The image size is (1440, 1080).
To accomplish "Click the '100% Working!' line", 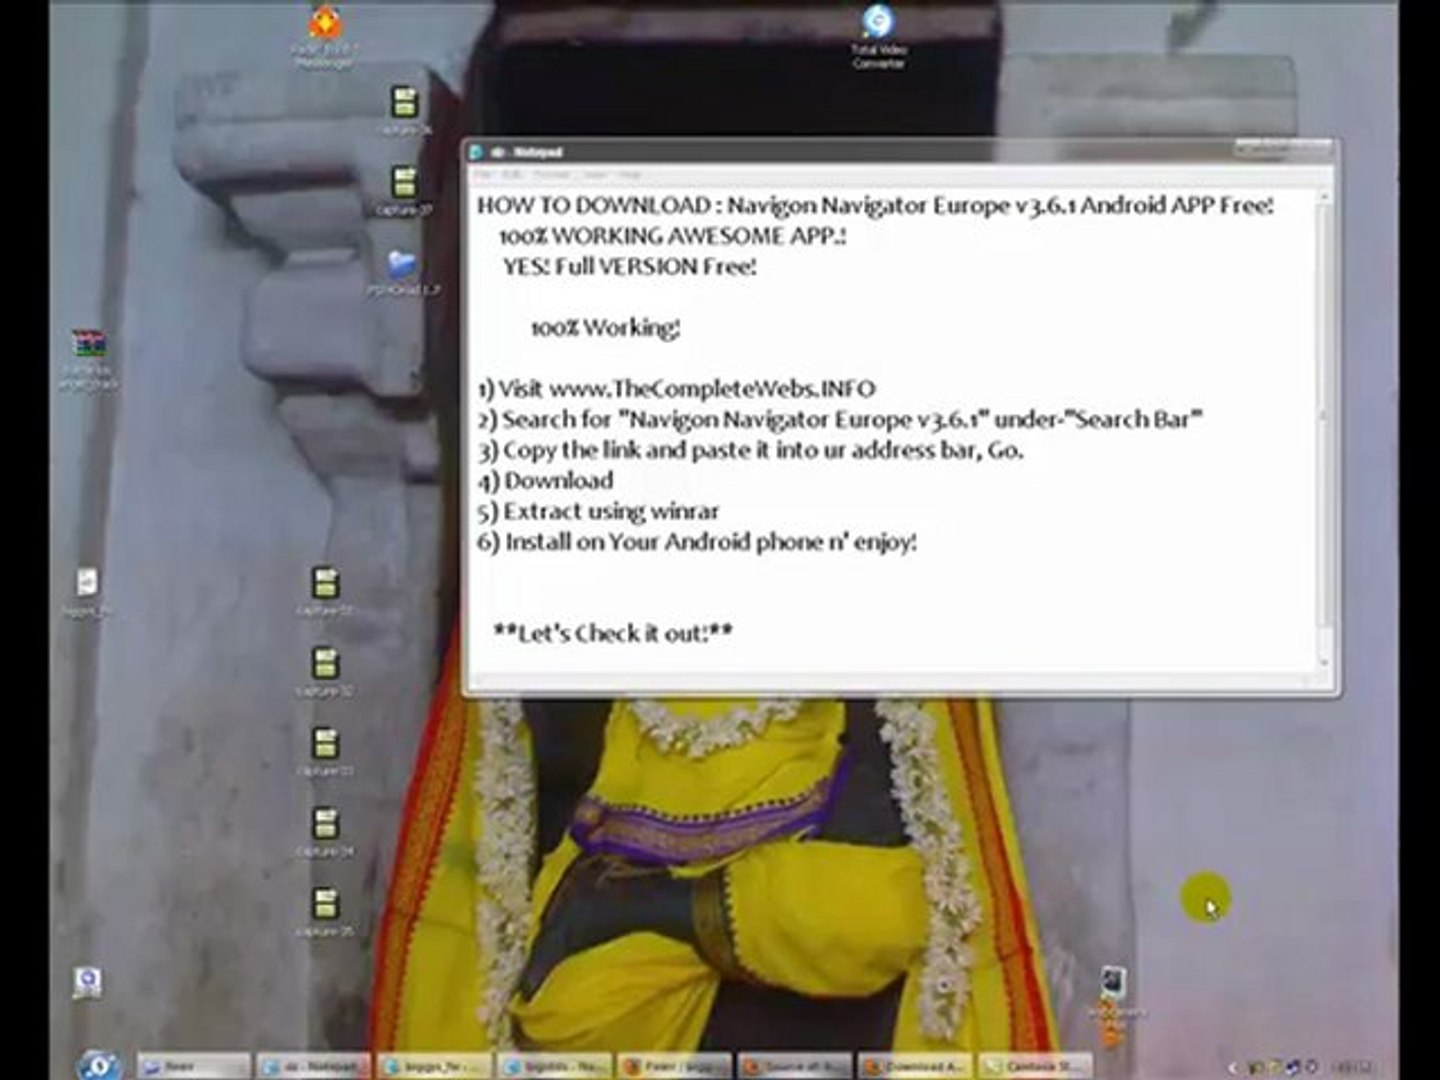I will (x=605, y=327).
